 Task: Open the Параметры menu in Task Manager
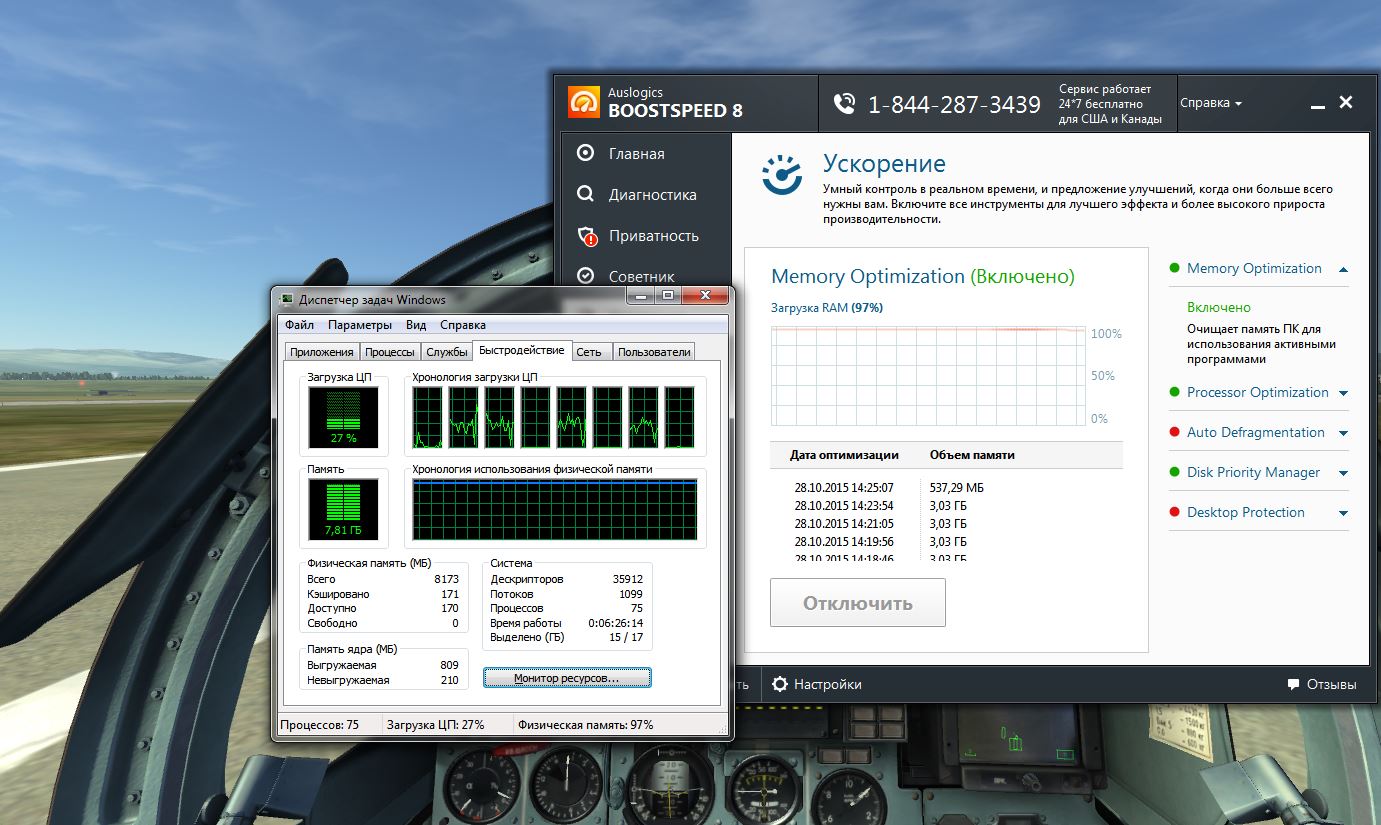pos(360,325)
